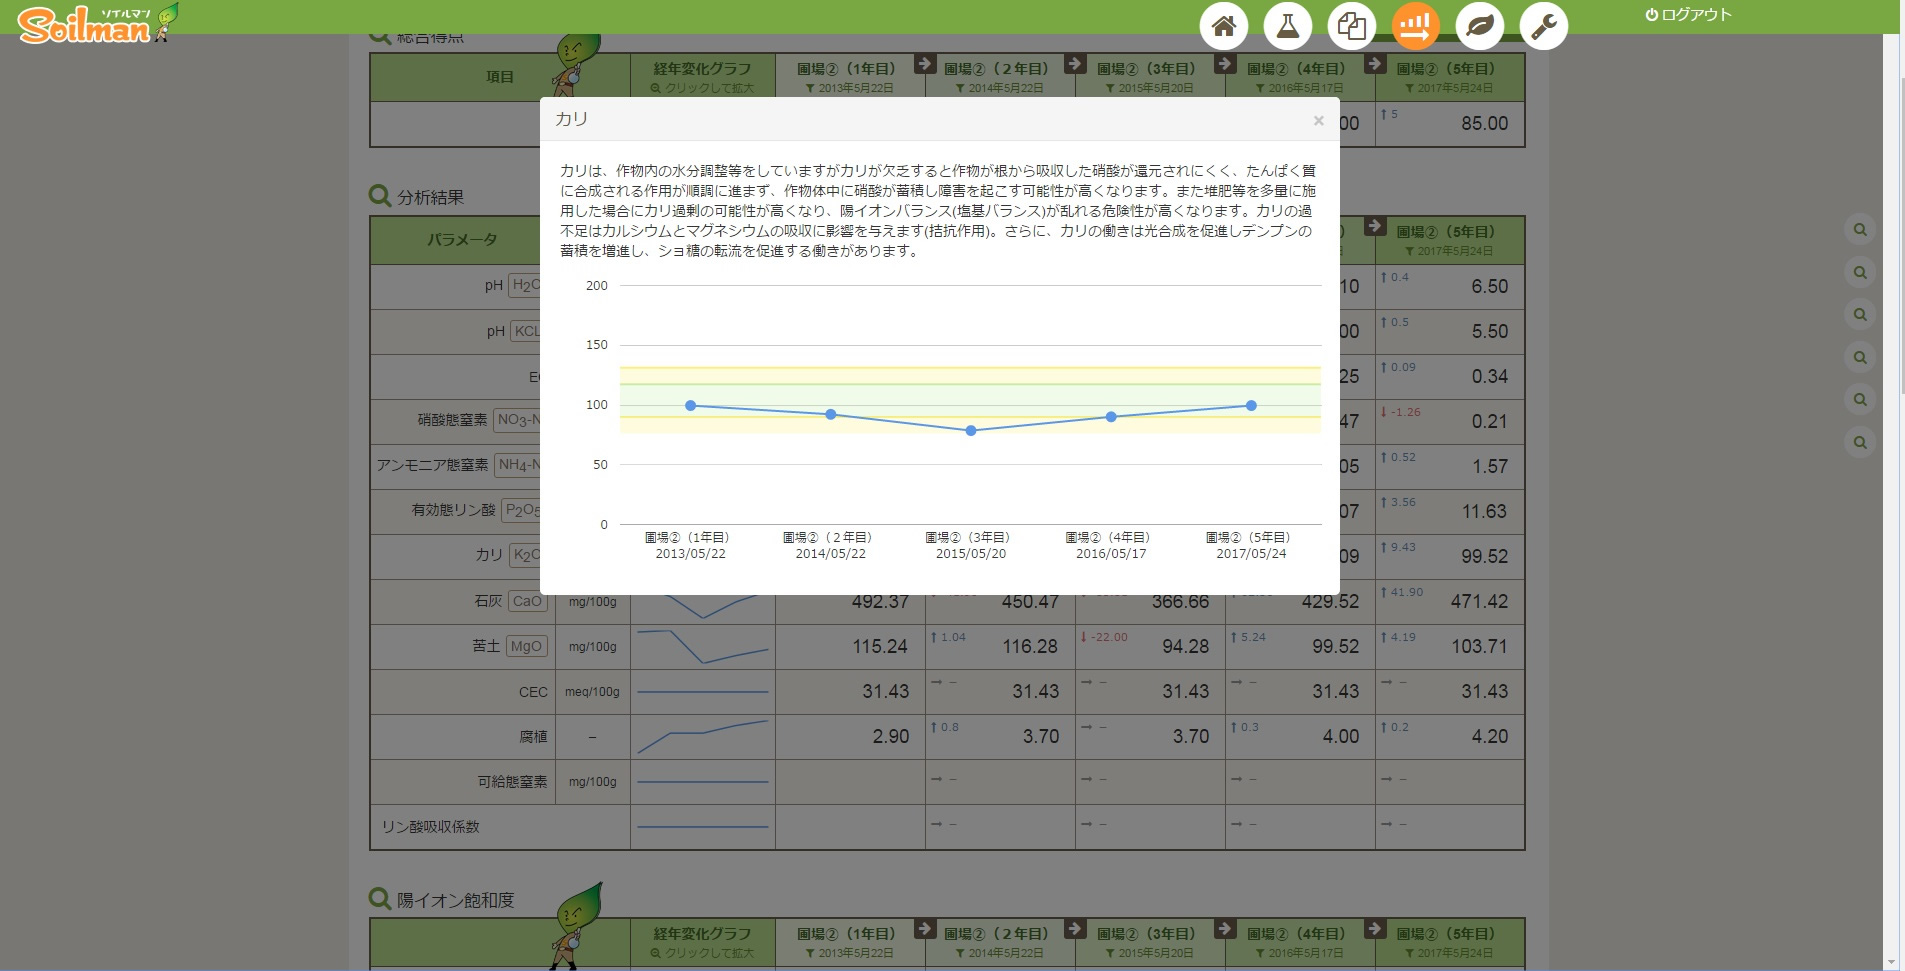Click the scrollbar down arrow
1905x971 pixels.
pos(1890,963)
